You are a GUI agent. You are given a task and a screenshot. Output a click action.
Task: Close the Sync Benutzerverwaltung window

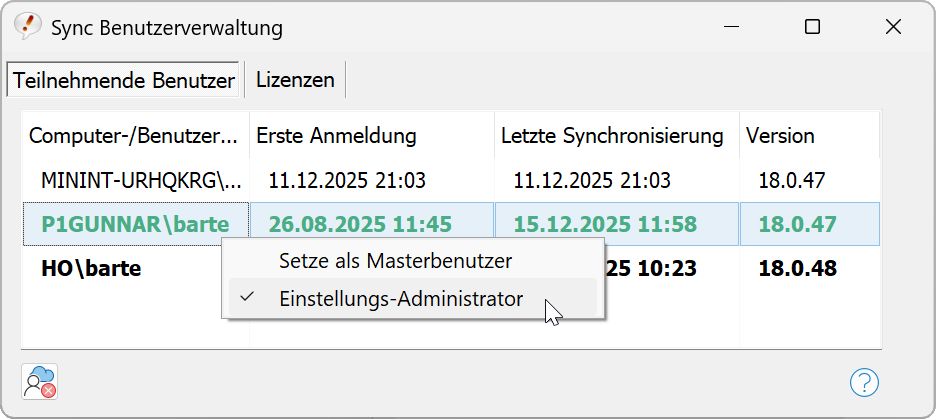tap(893, 28)
